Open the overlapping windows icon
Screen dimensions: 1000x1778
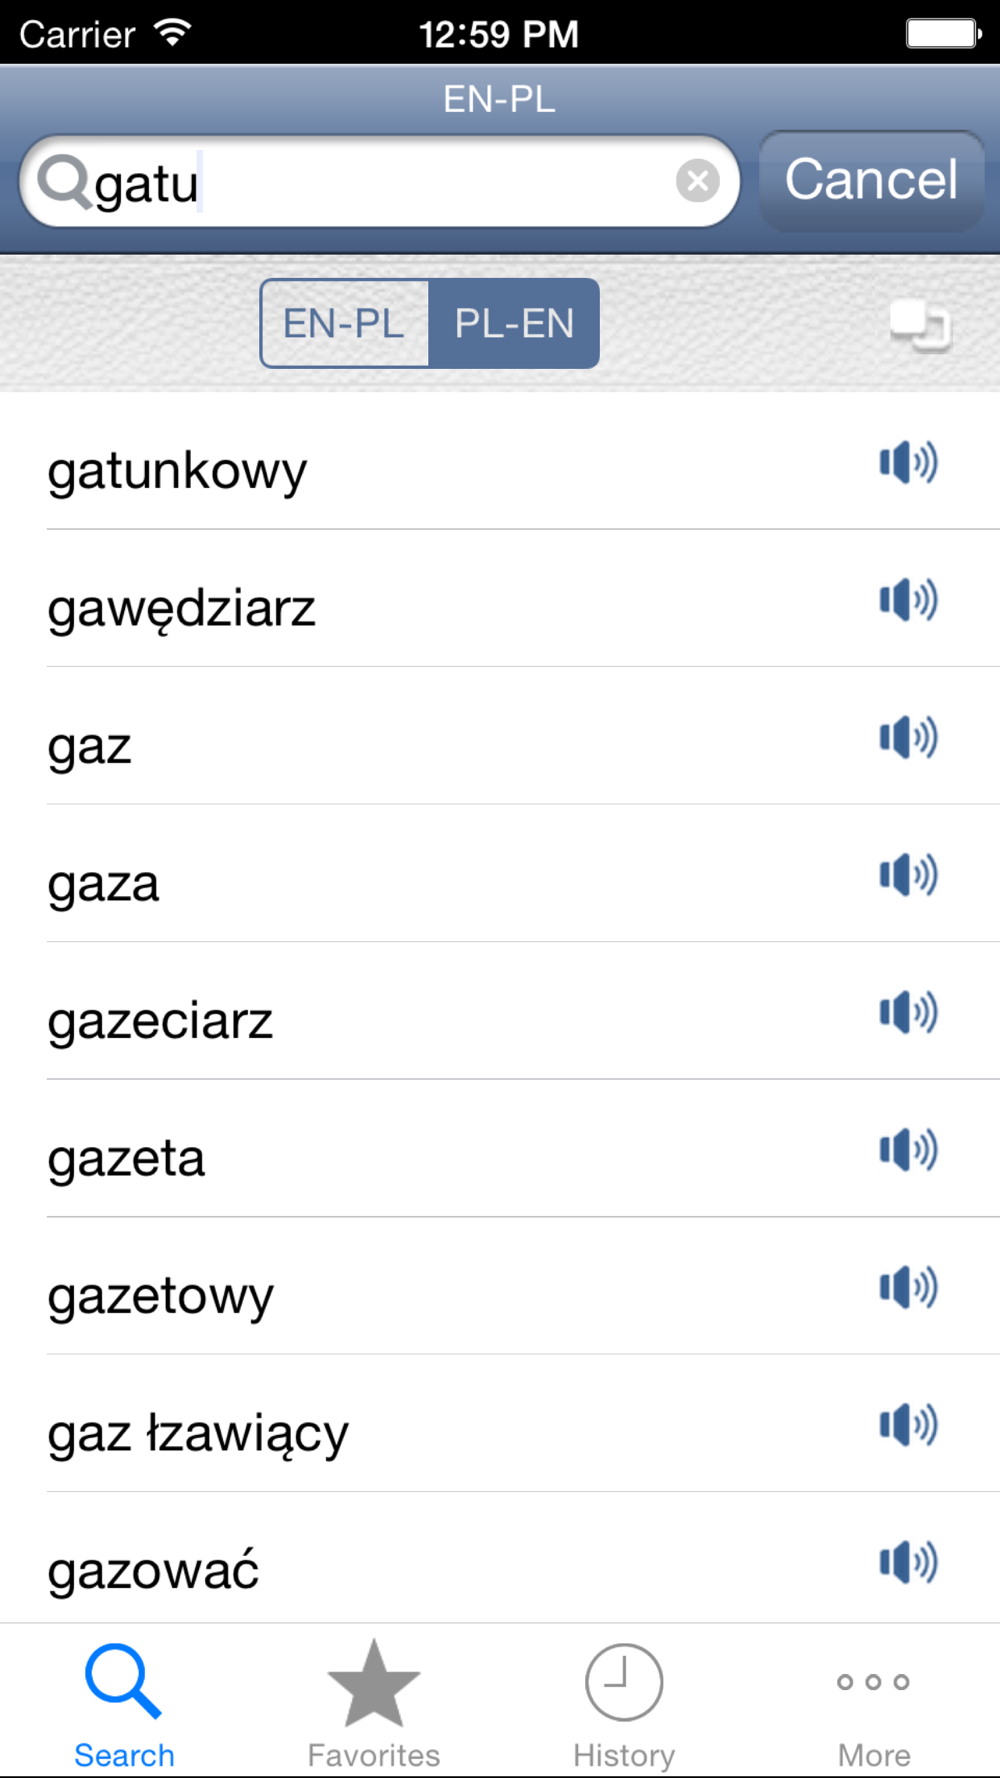(x=920, y=325)
